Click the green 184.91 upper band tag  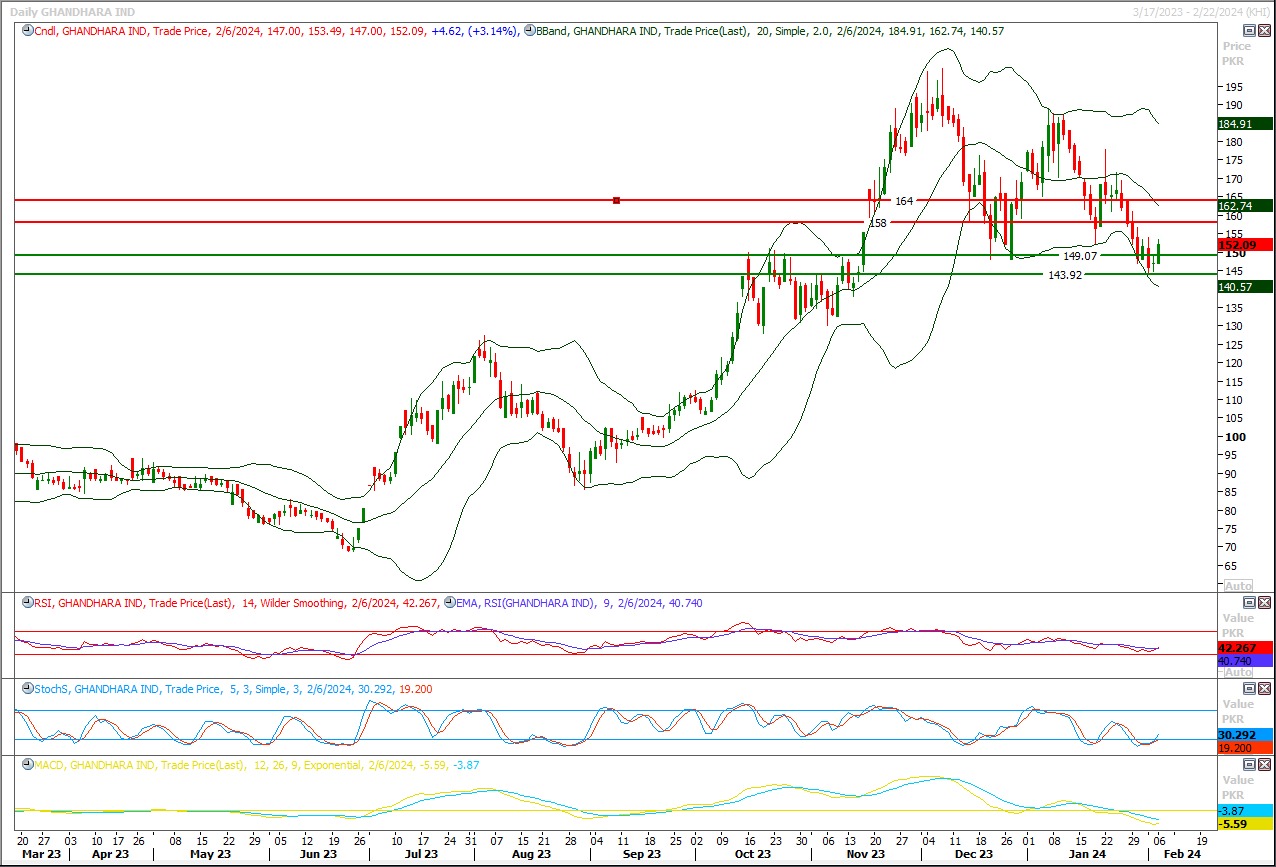(x=1235, y=124)
